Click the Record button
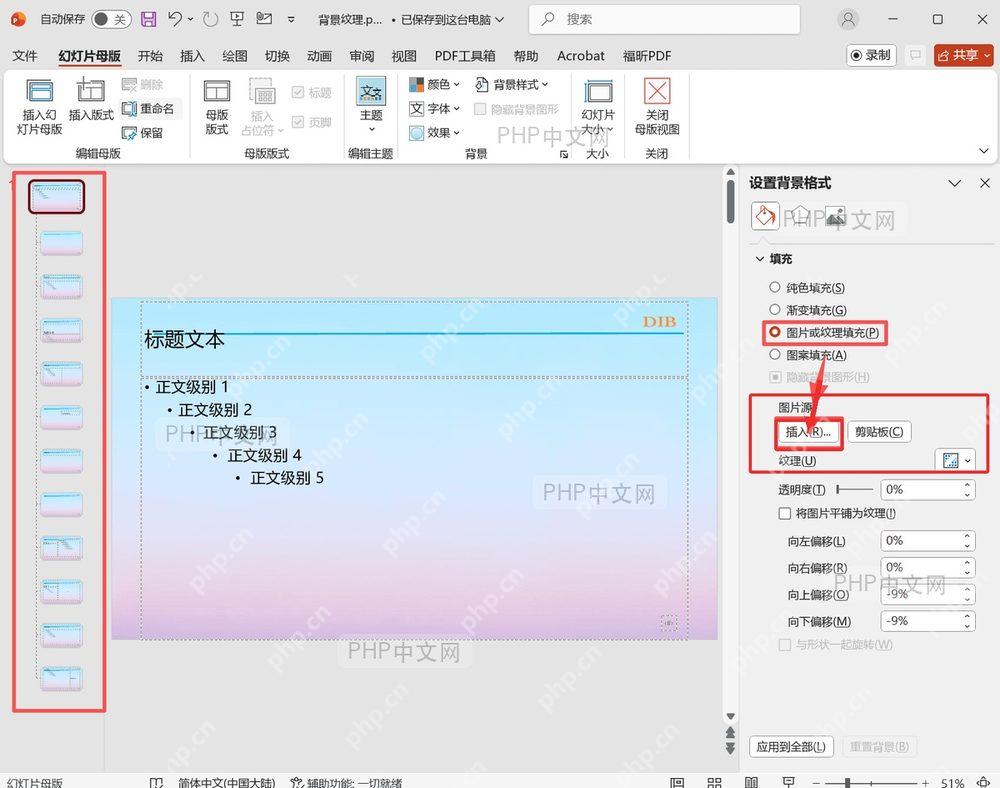 (871, 55)
